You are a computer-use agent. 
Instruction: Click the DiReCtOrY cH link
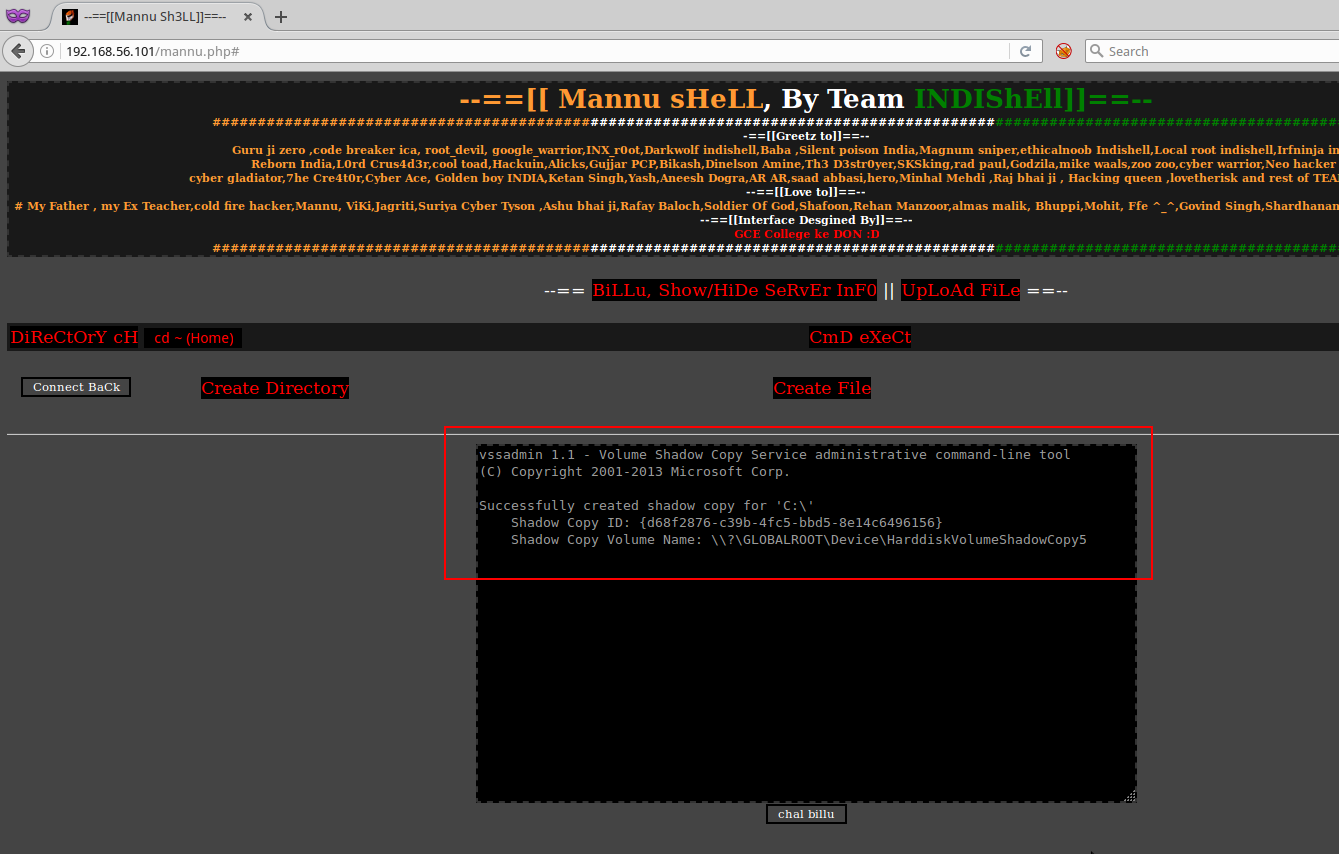point(74,337)
